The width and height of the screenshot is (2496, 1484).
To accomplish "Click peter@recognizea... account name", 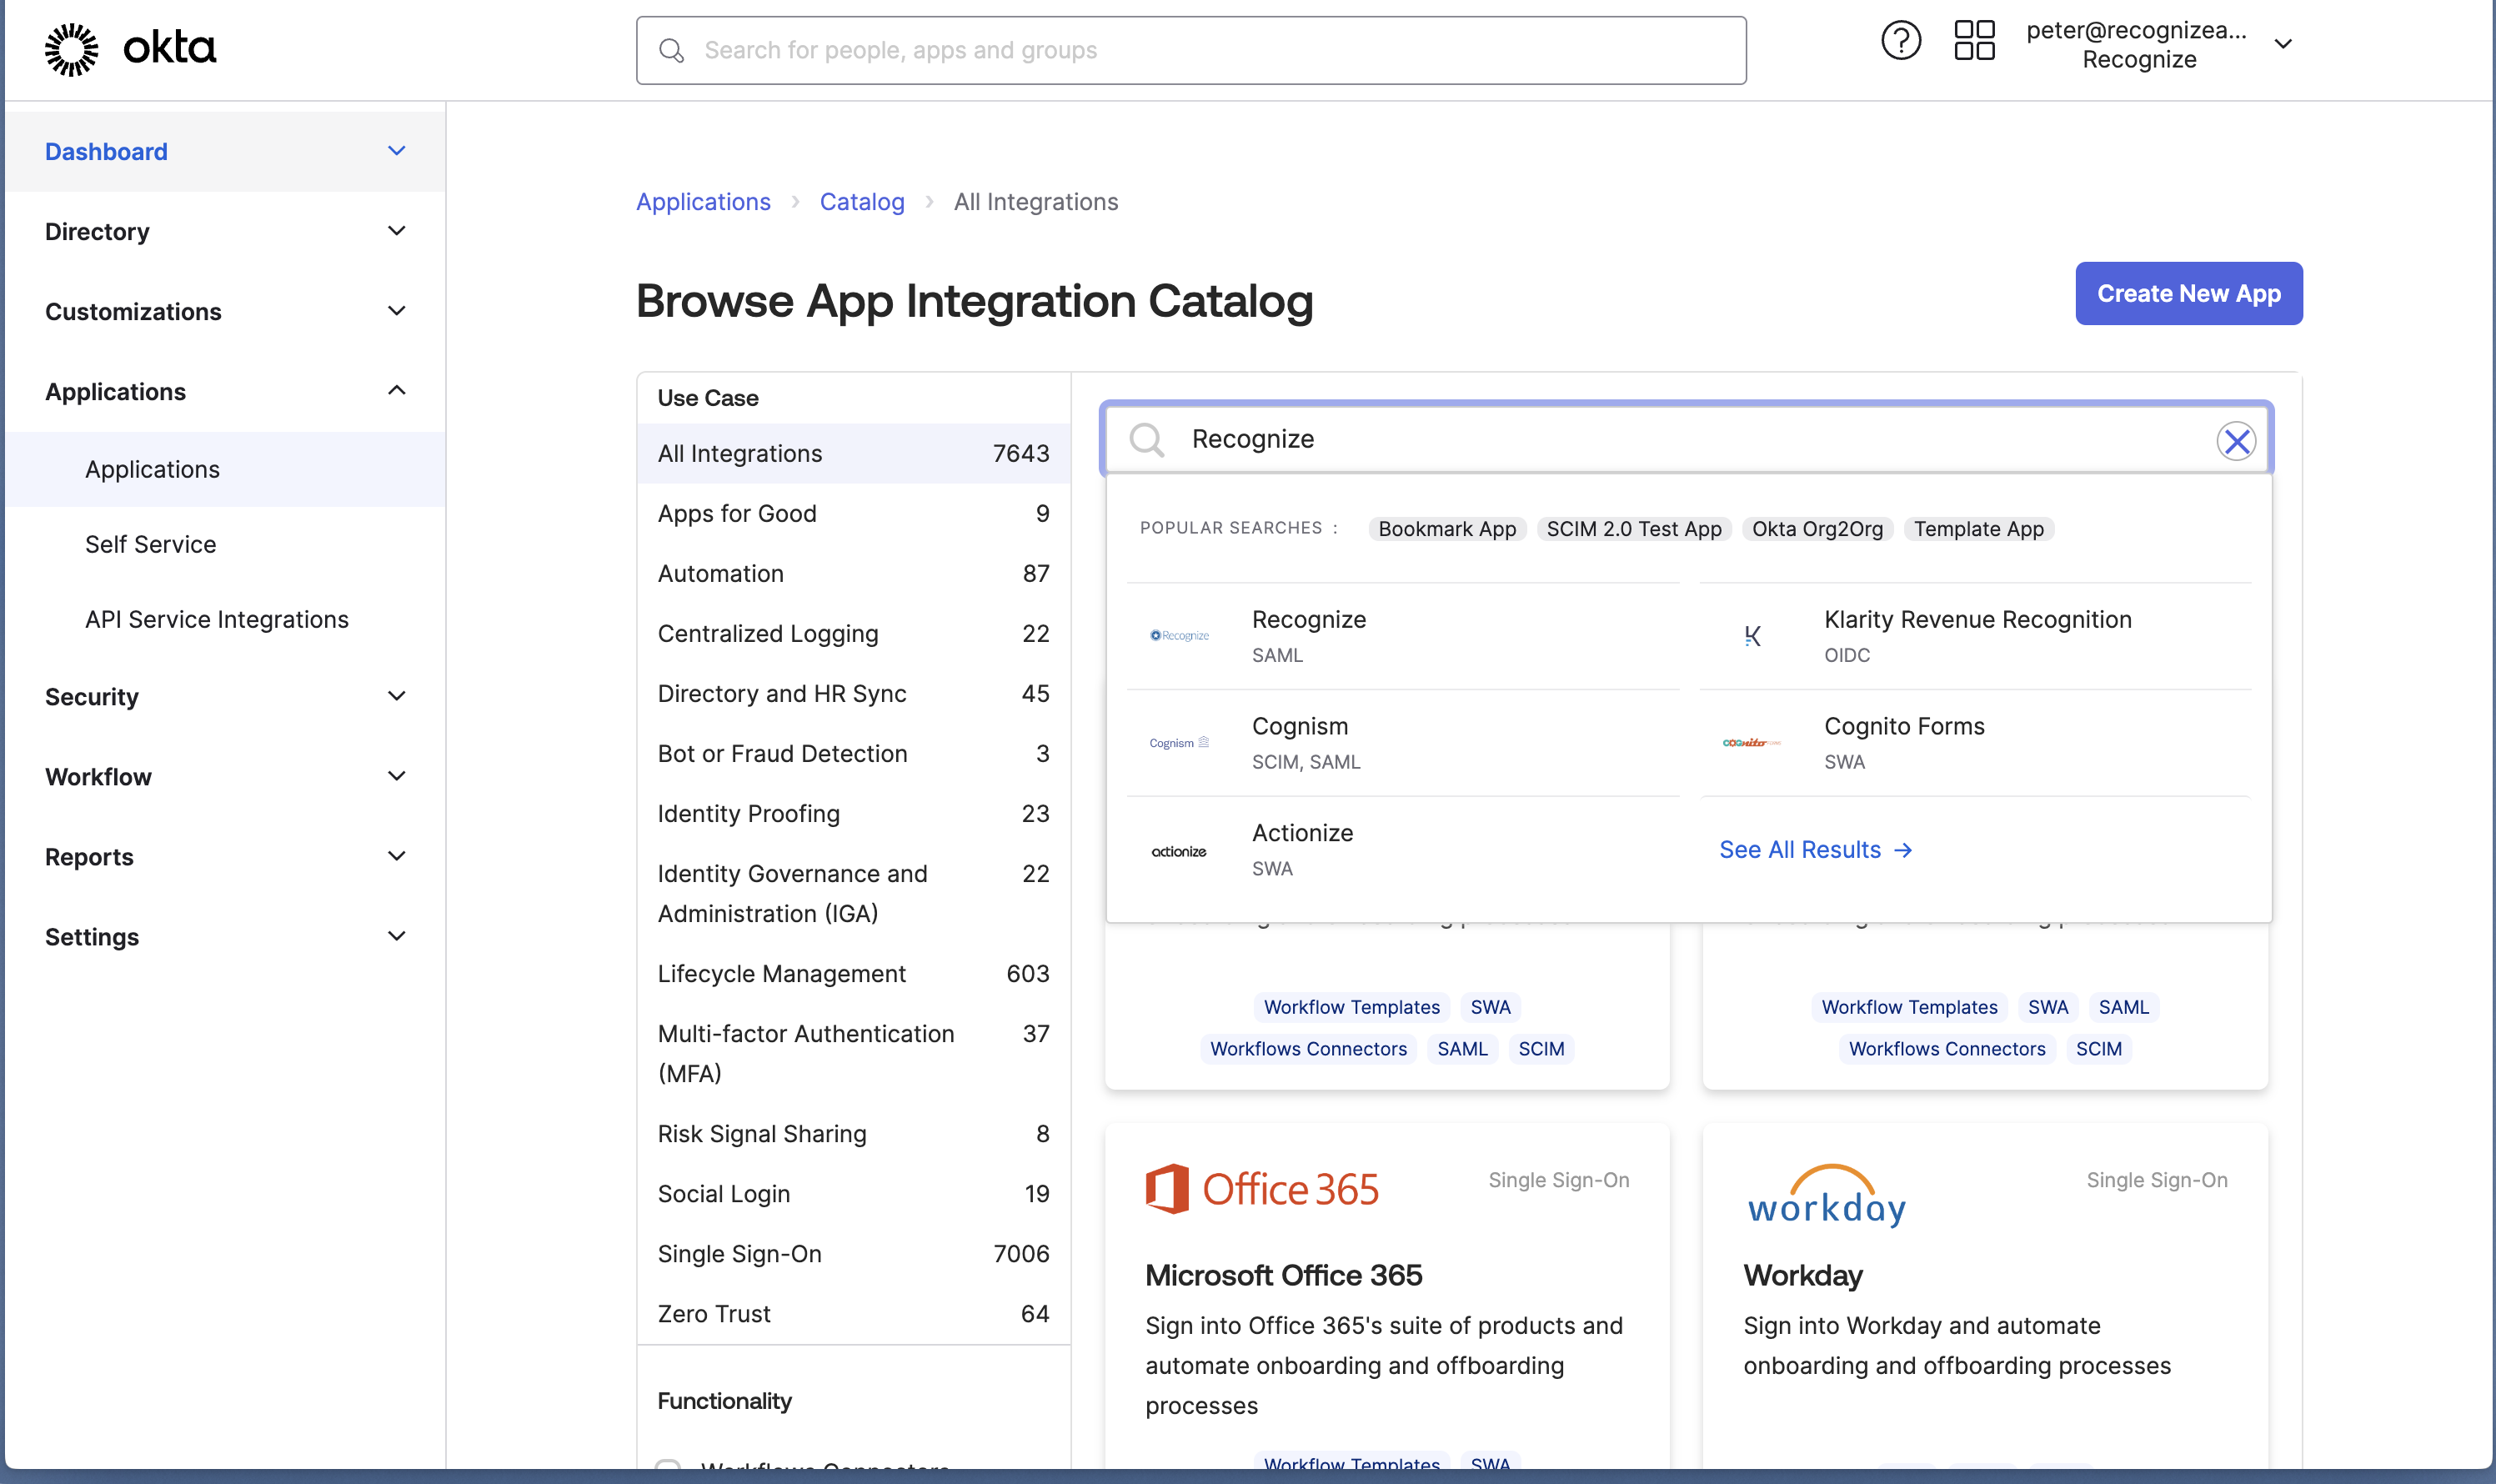I will pos(2136,30).
